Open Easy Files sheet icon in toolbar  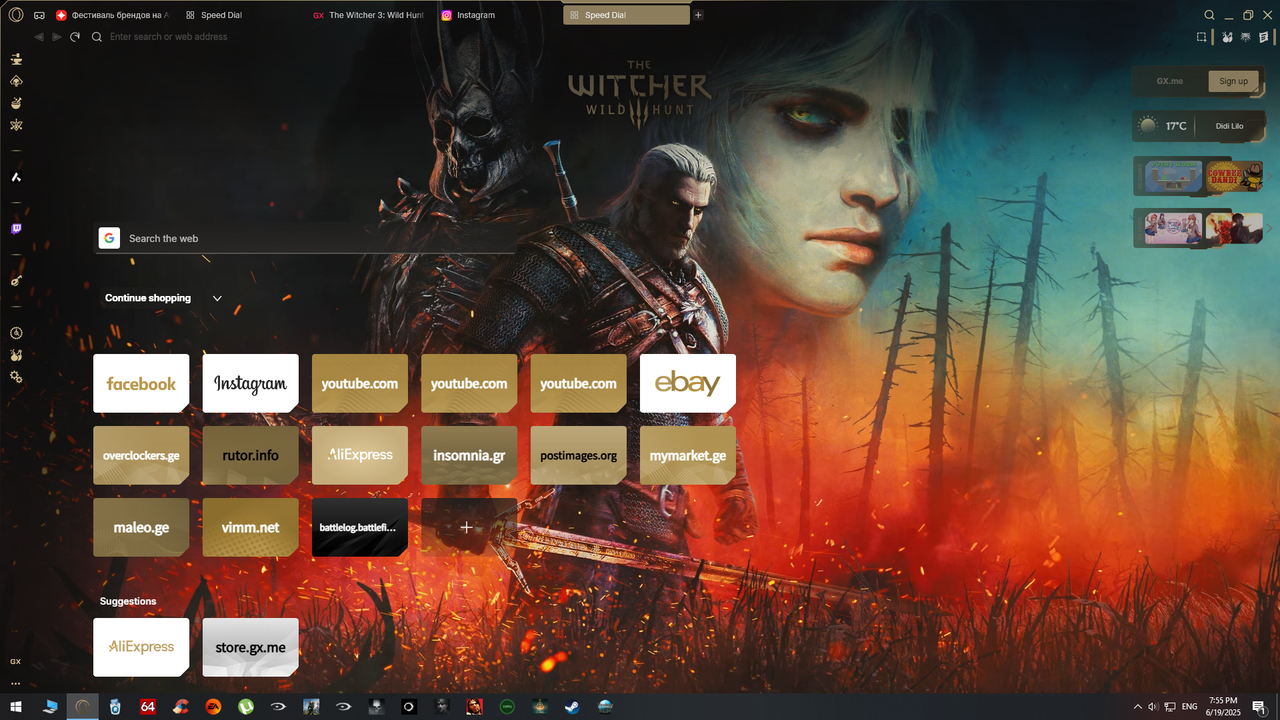click(x=1263, y=37)
